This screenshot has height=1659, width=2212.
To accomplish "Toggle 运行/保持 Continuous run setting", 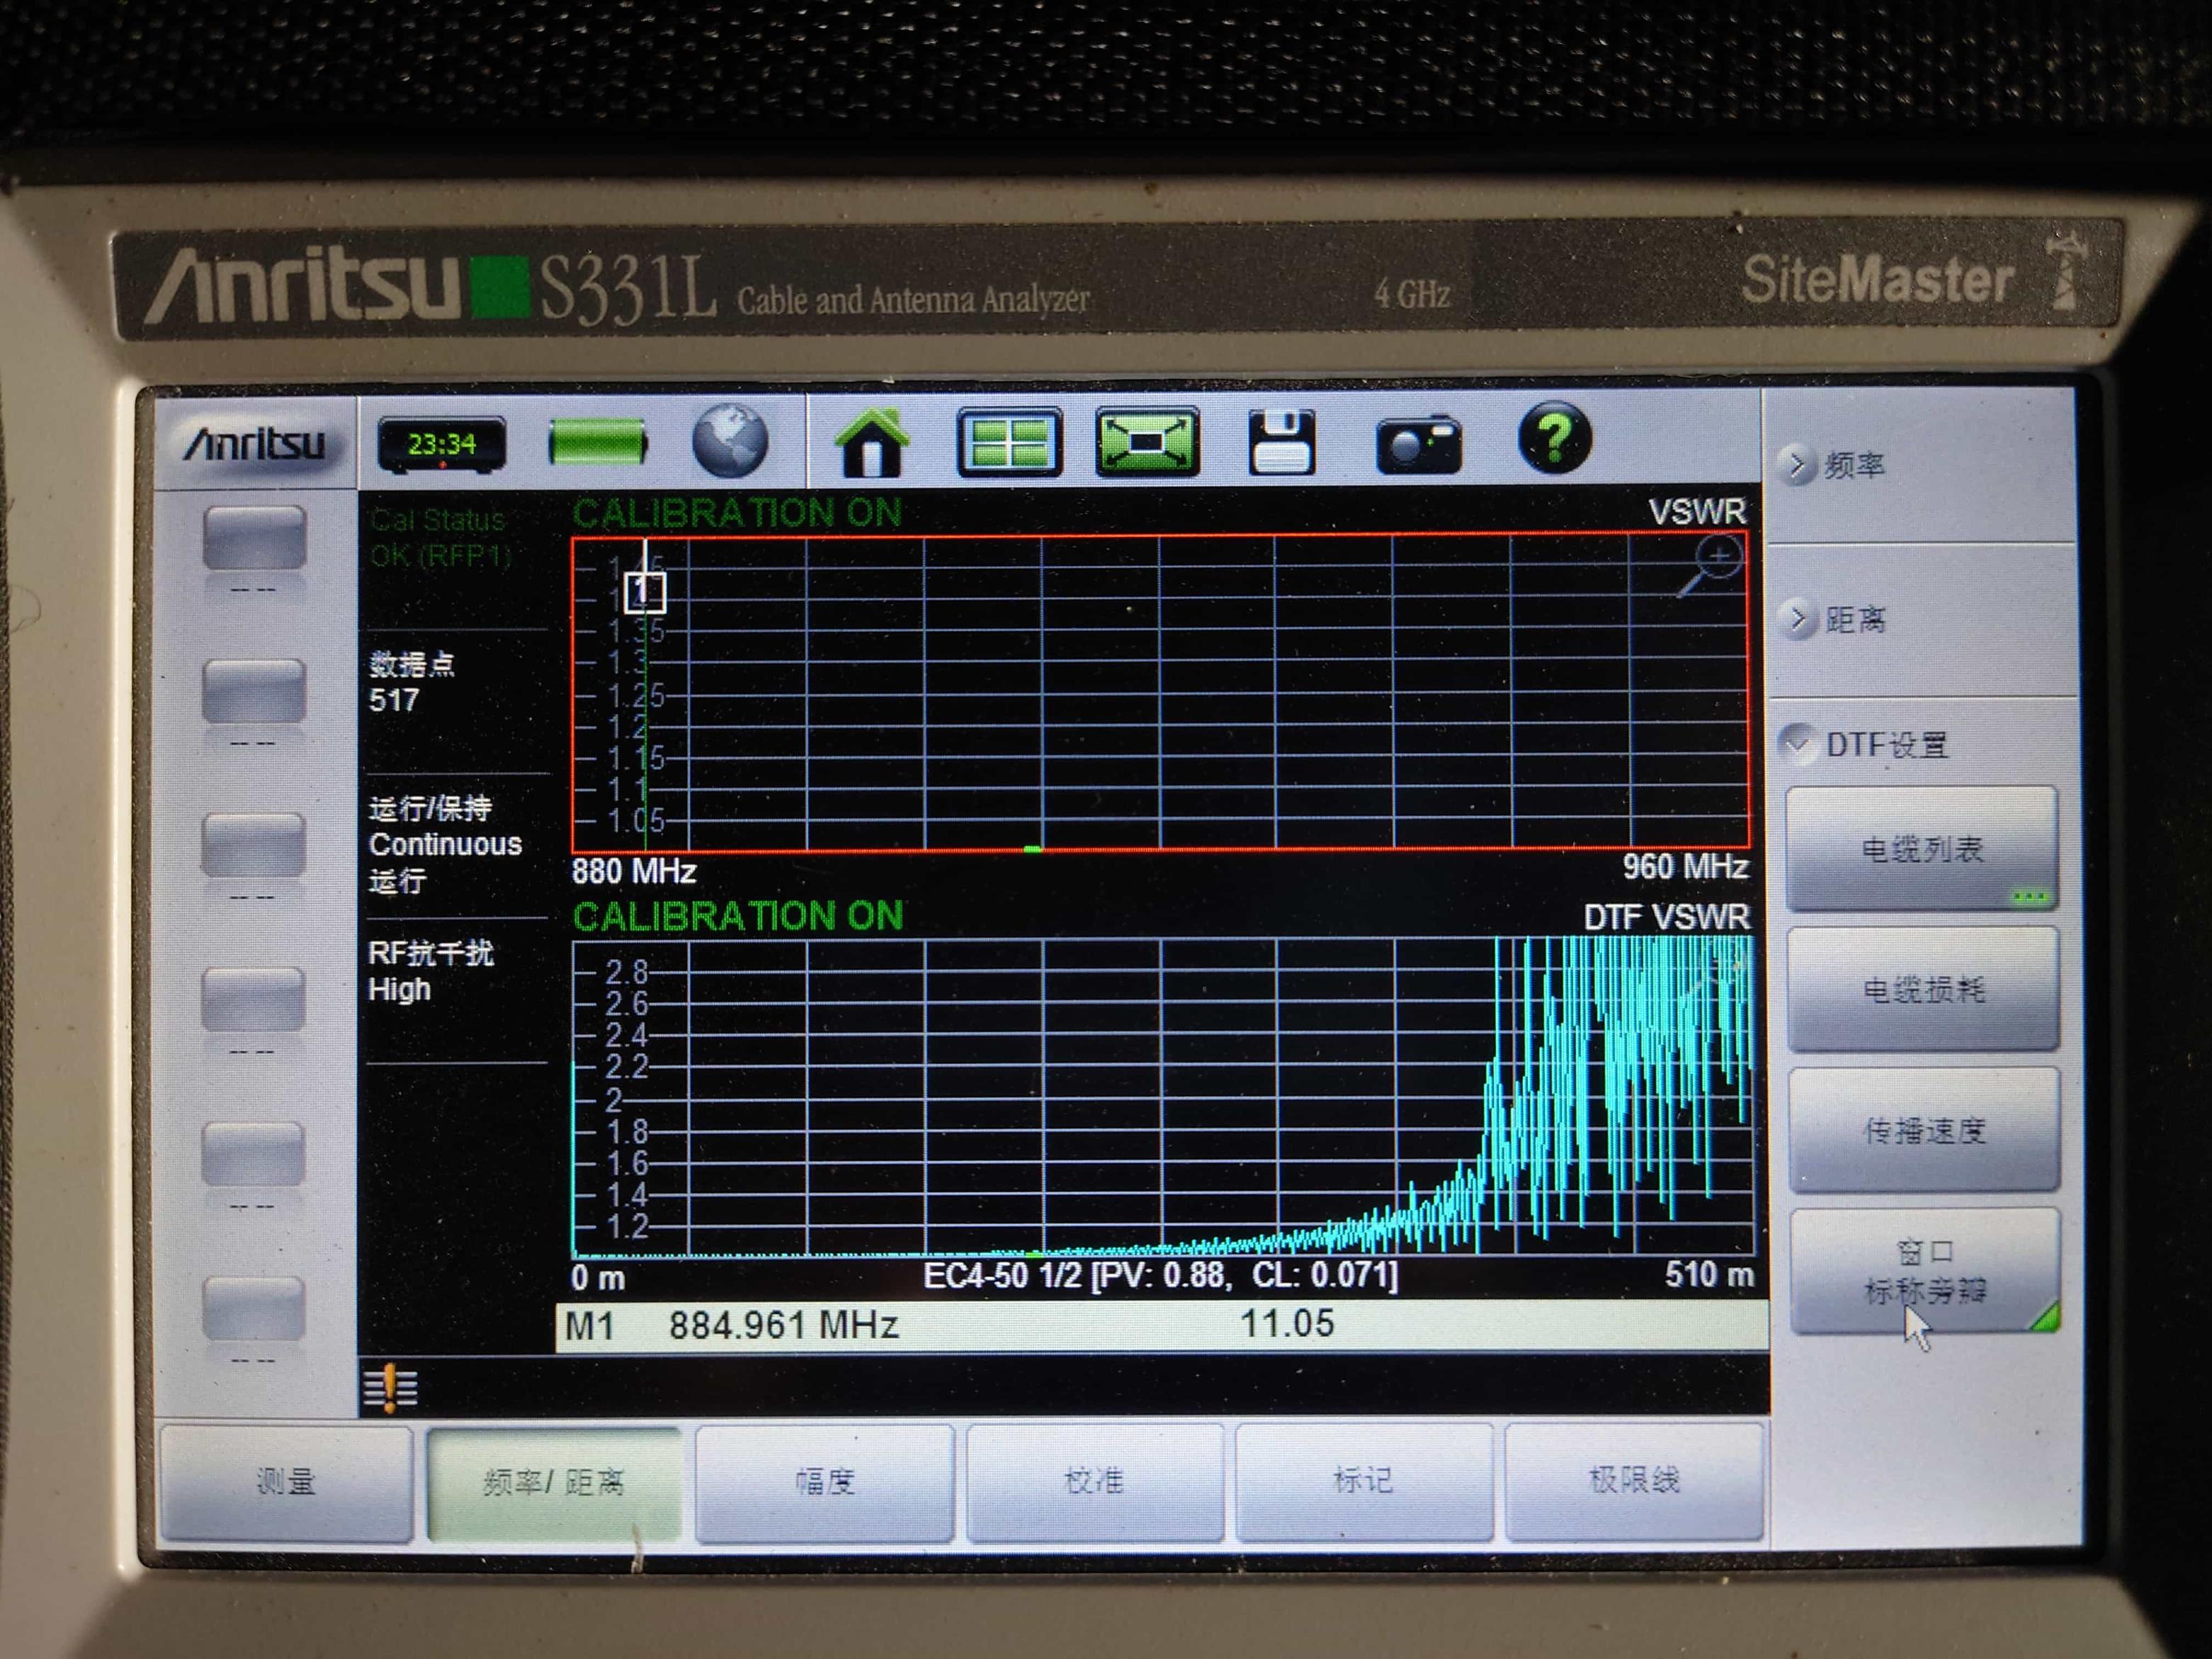I will (446, 844).
